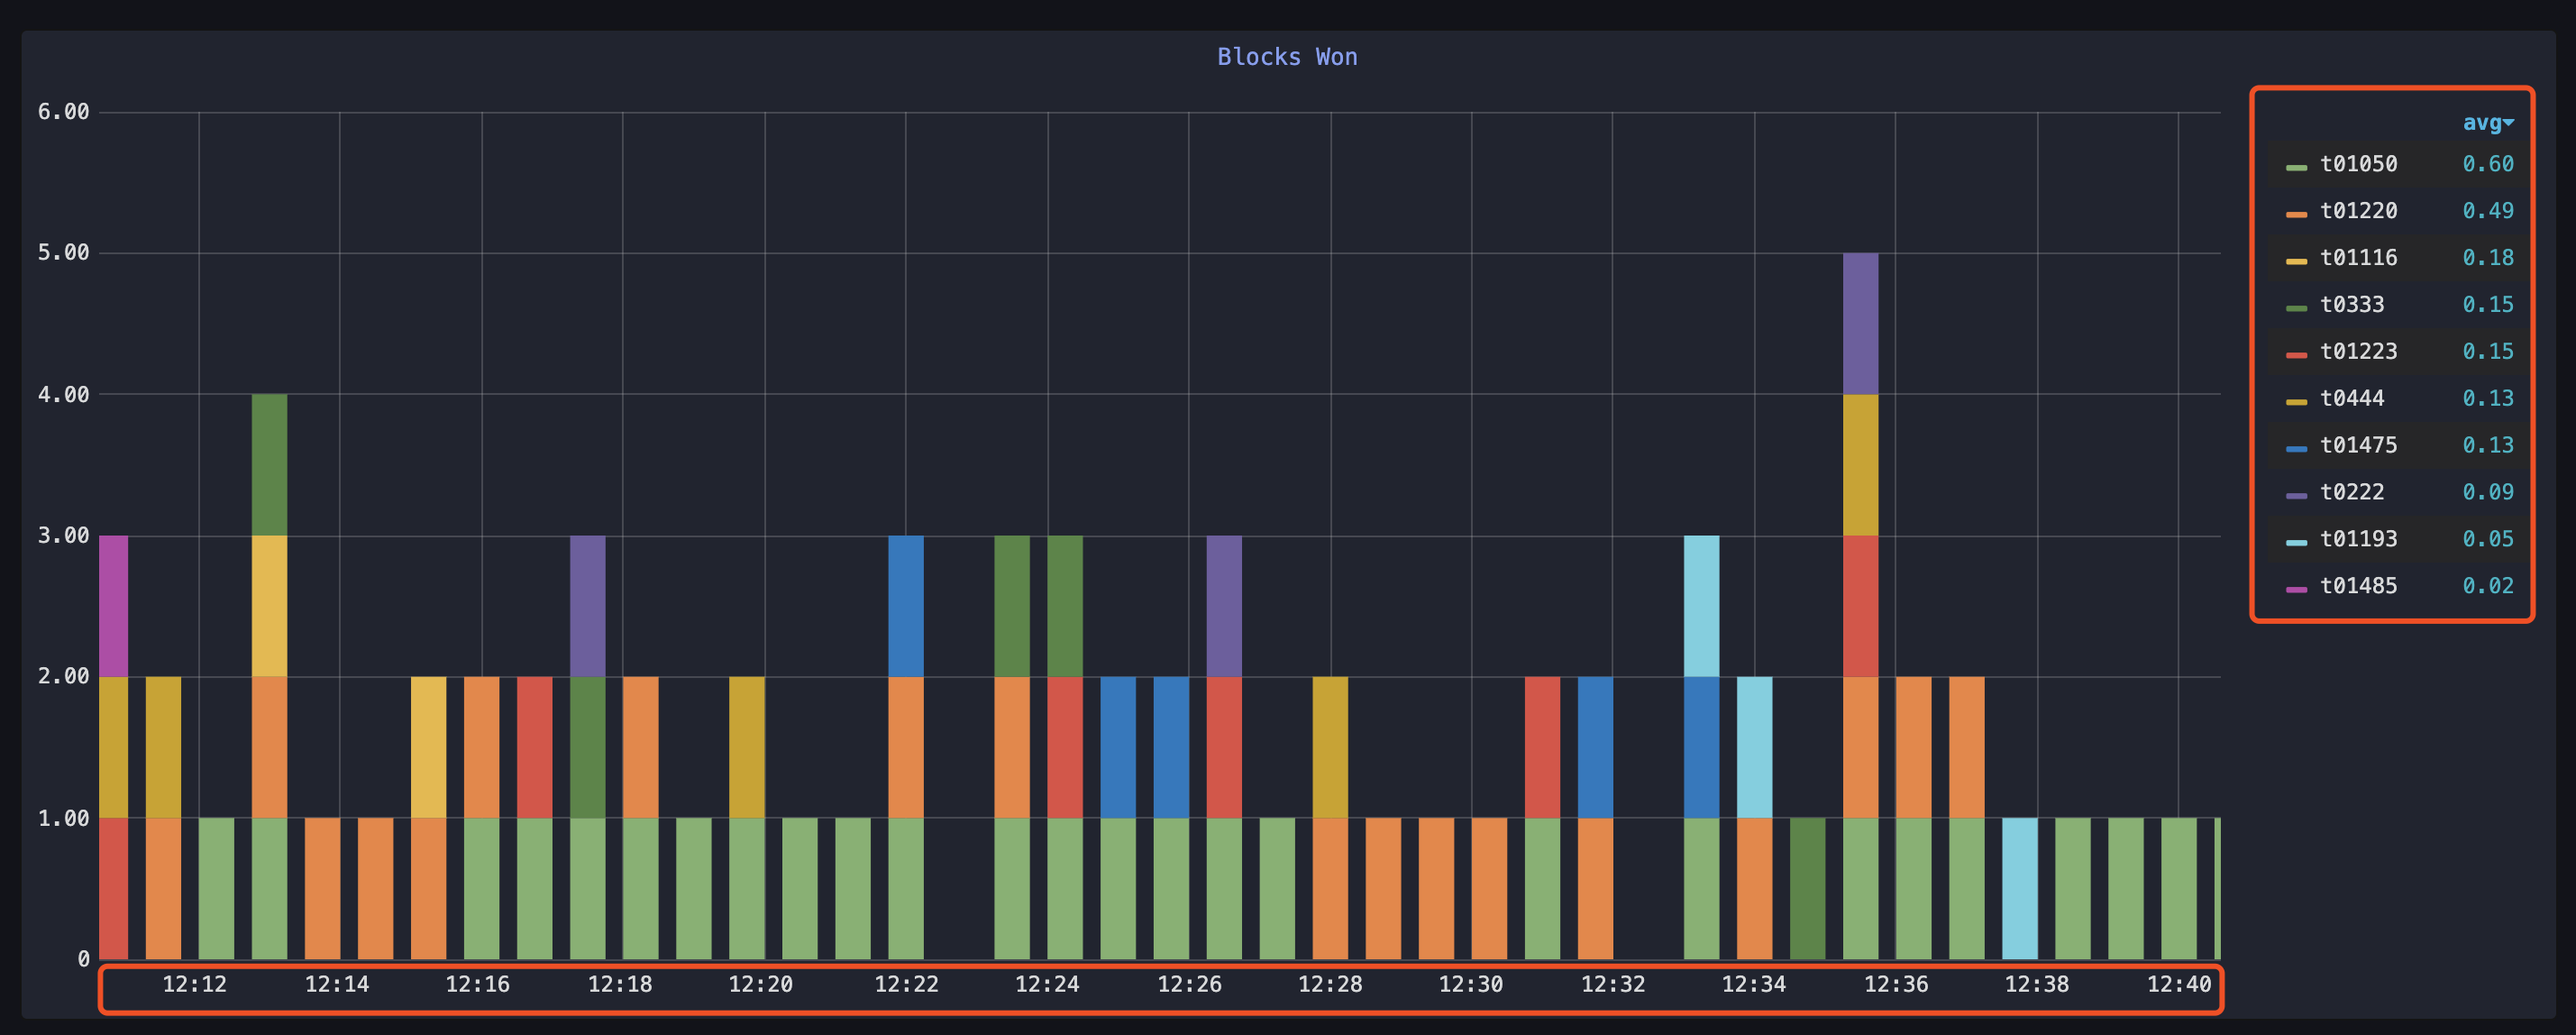Click the 0.60 avg value for t01050

pyautogui.click(x=2490, y=164)
